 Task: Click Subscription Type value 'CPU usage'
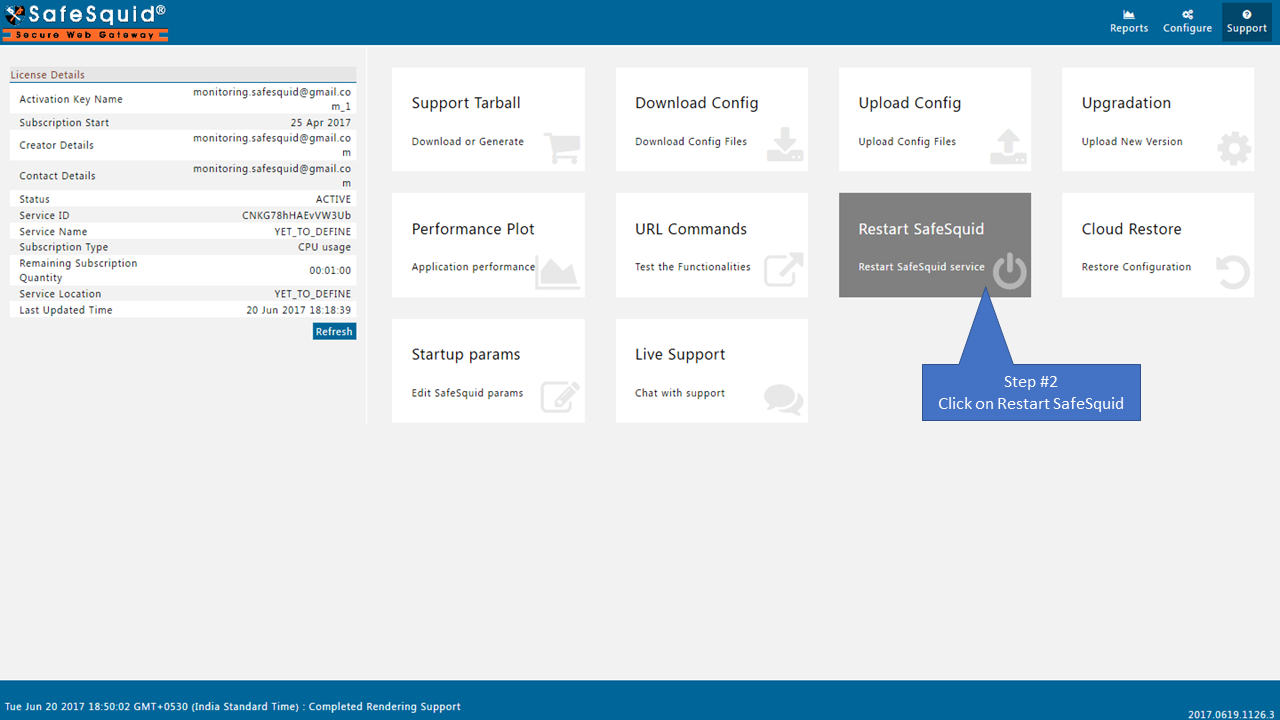[325, 247]
